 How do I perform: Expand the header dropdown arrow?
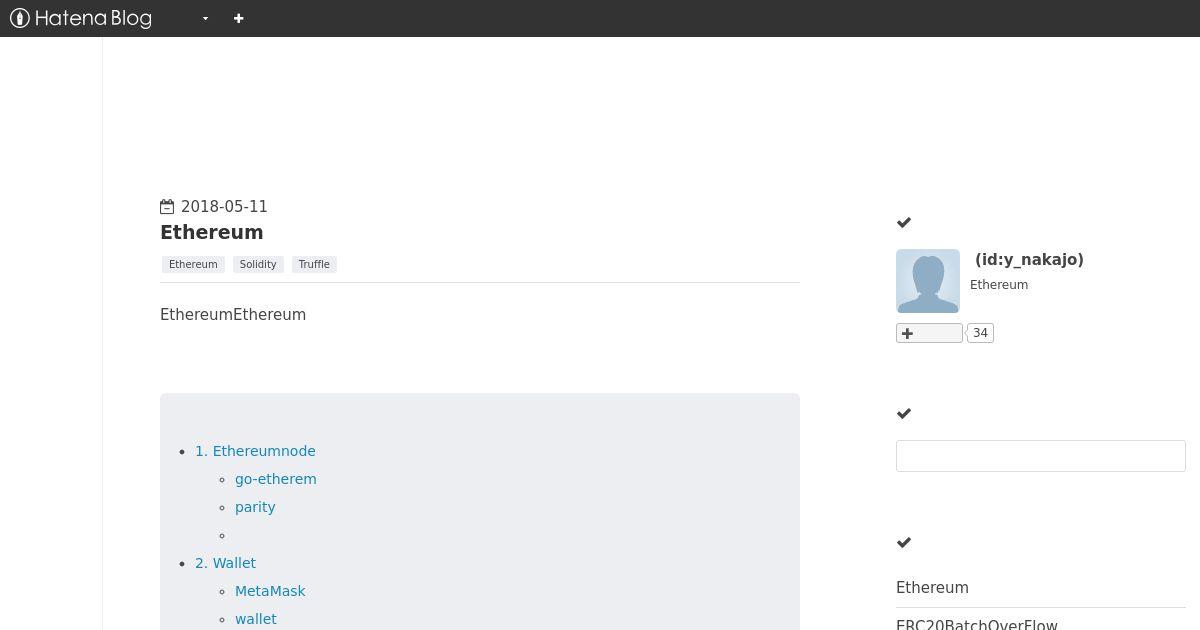pos(205,18)
